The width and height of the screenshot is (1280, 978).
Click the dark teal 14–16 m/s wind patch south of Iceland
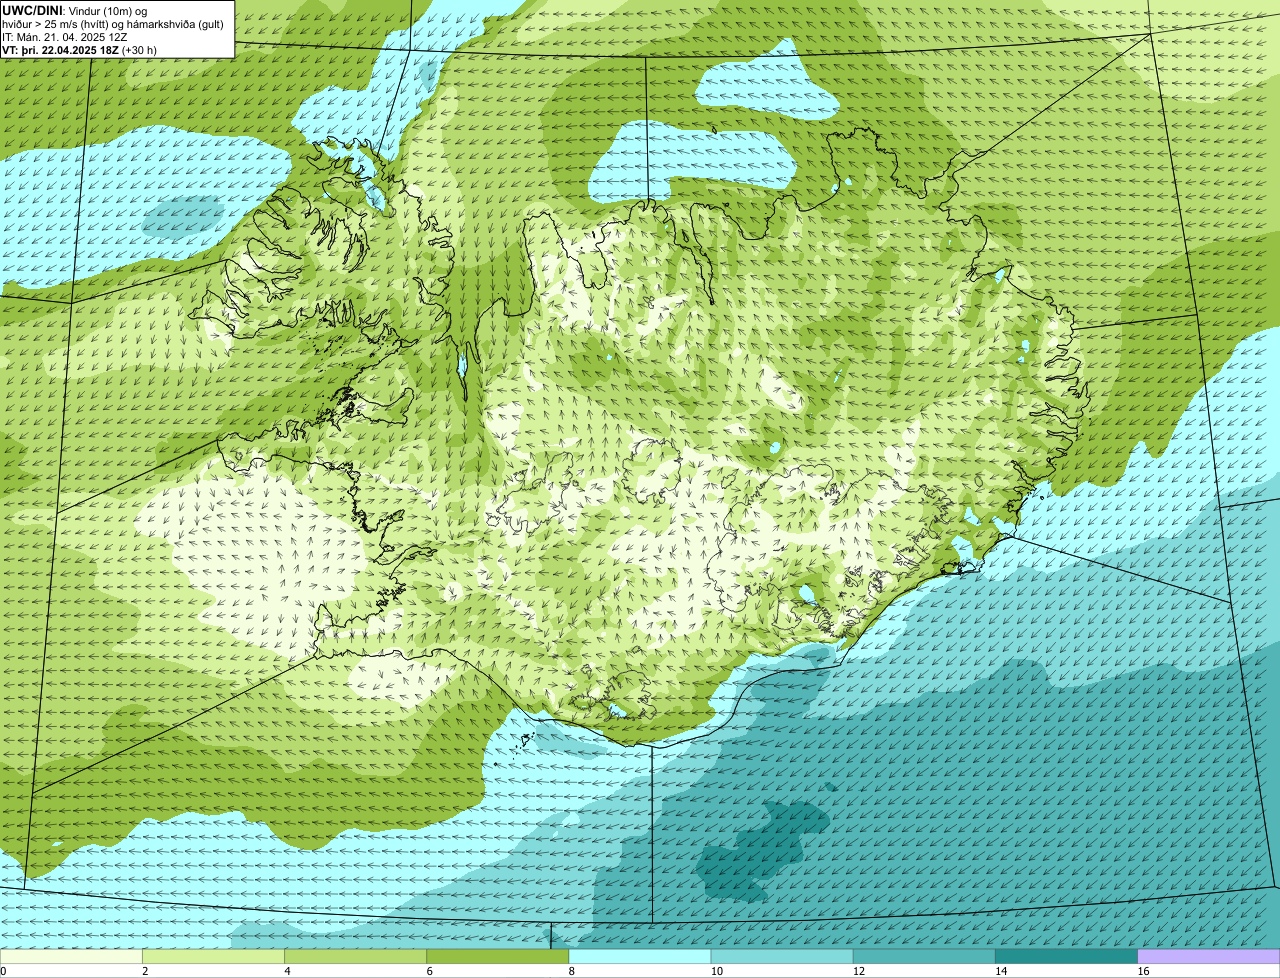pos(765,850)
